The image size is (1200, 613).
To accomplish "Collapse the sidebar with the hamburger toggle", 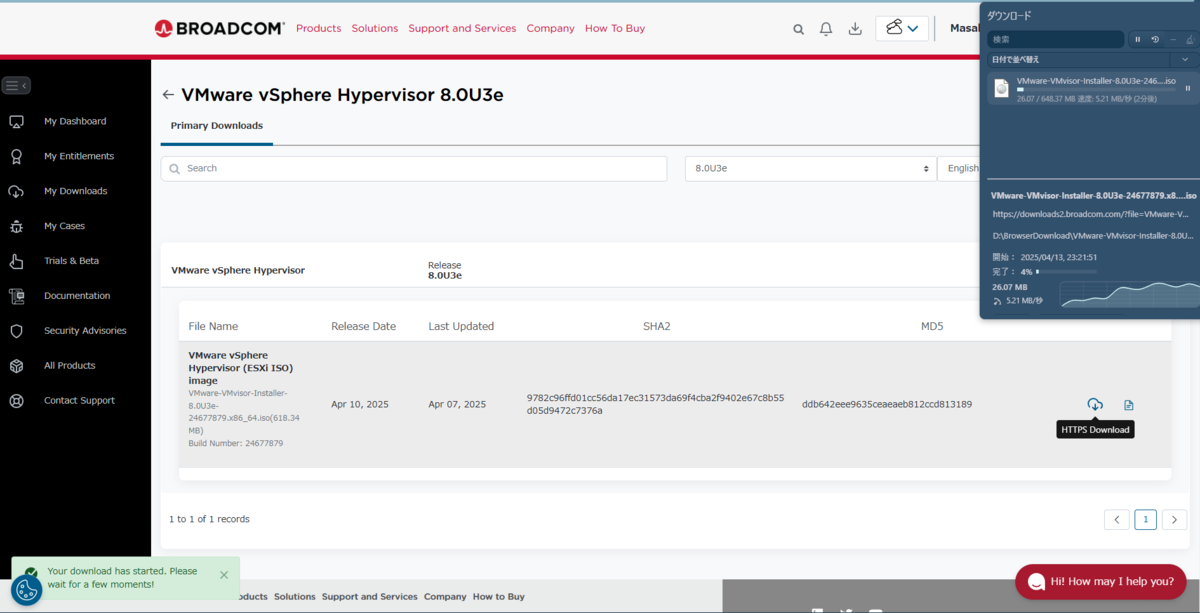I will coord(16,86).
